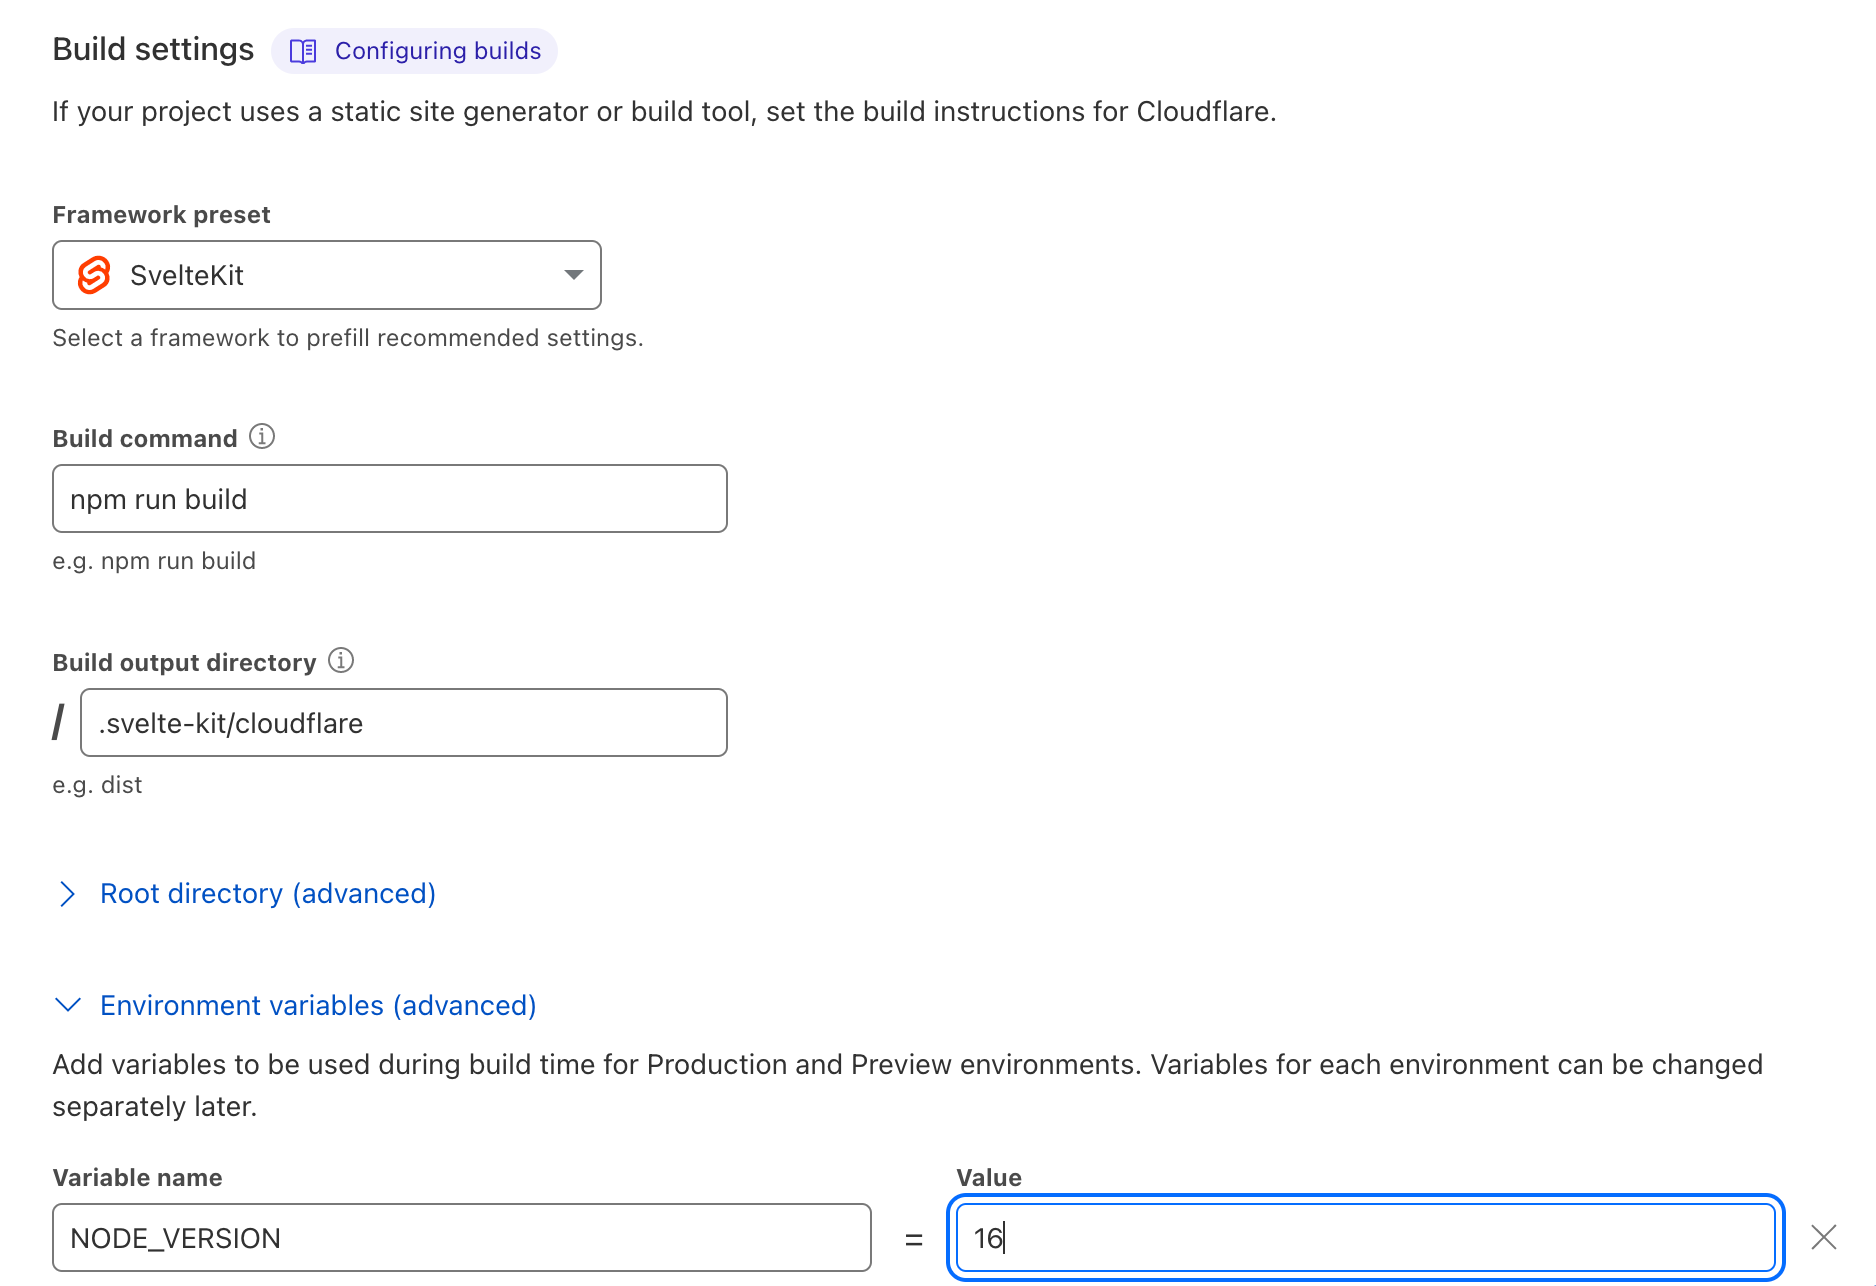Image resolution: width=1876 pixels, height=1286 pixels.
Task: Click Environment variables (advanced) heading text
Action: point(317,1005)
